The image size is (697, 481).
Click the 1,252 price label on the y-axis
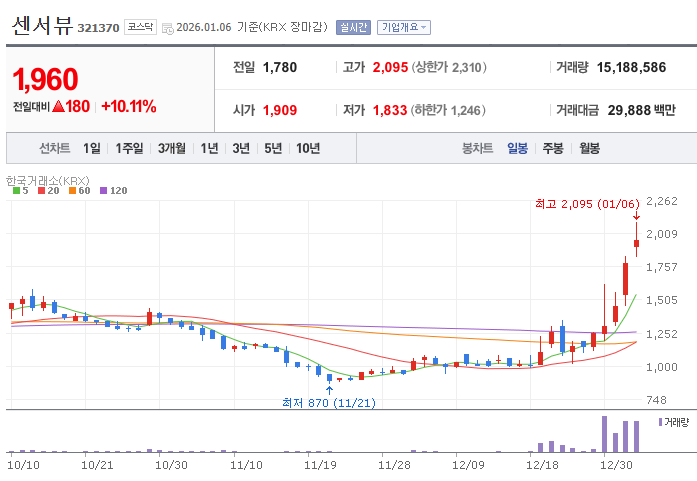coord(662,334)
